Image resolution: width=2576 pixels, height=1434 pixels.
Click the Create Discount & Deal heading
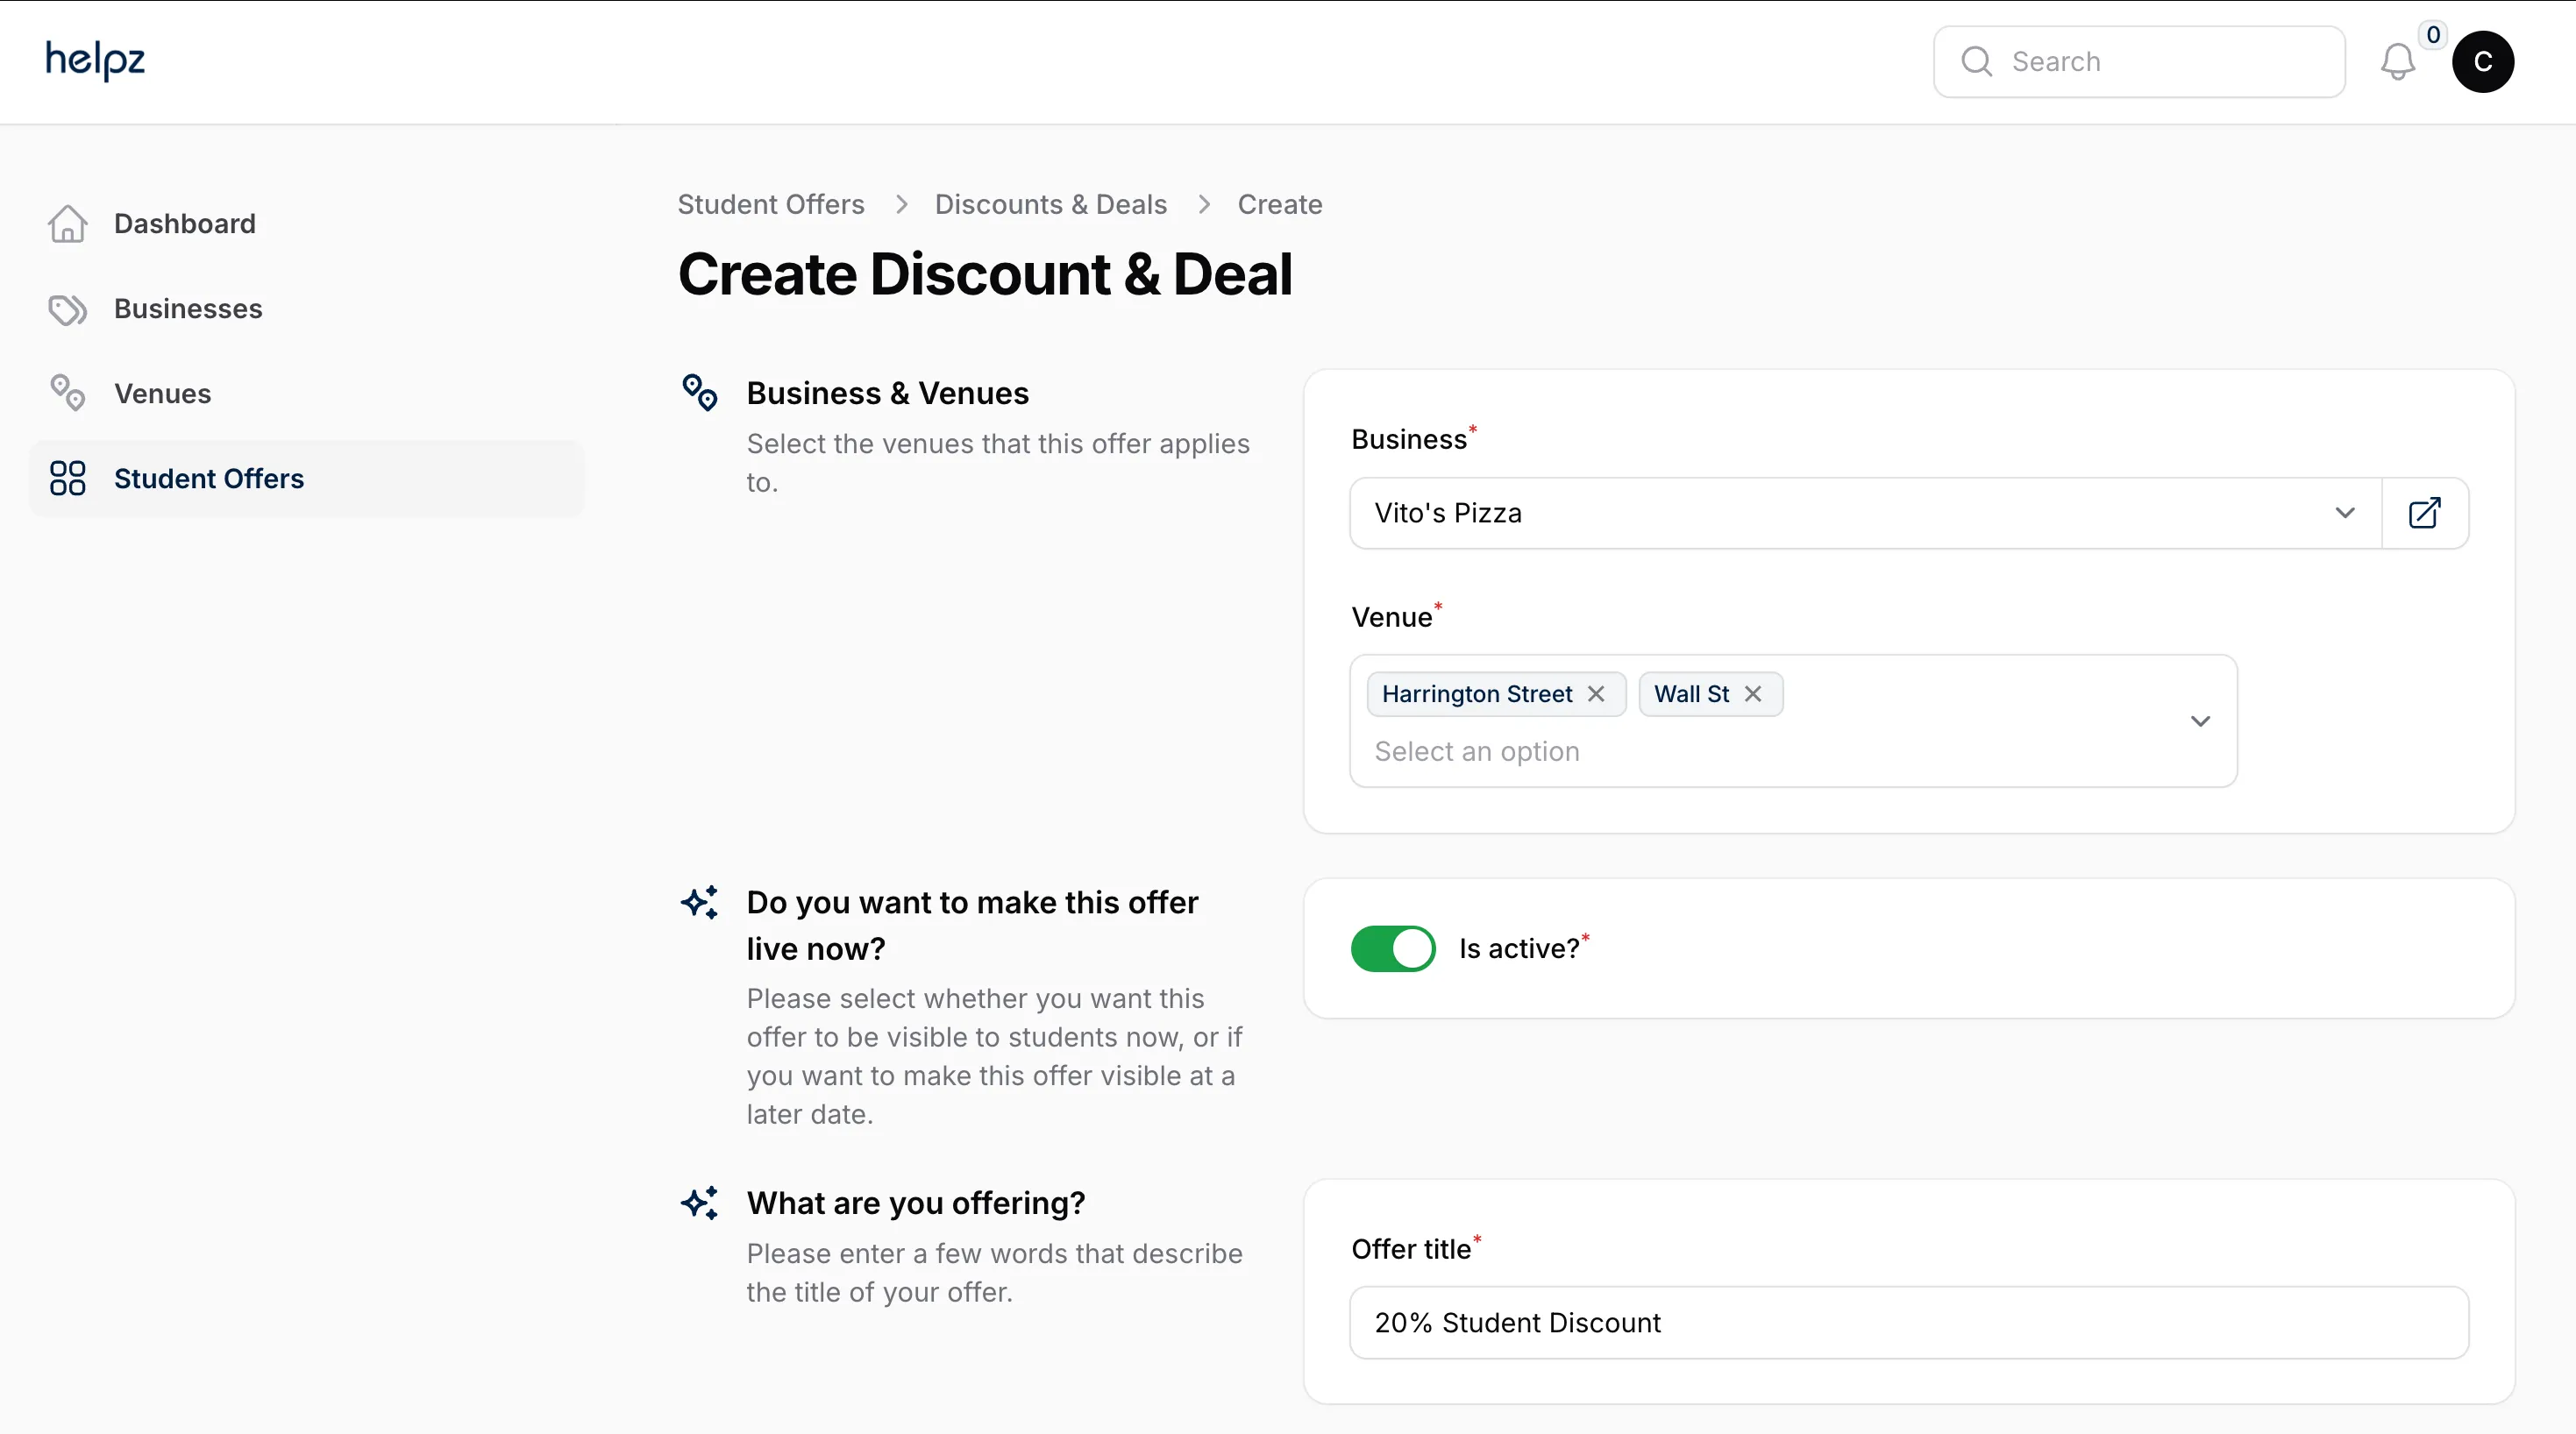[985, 274]
